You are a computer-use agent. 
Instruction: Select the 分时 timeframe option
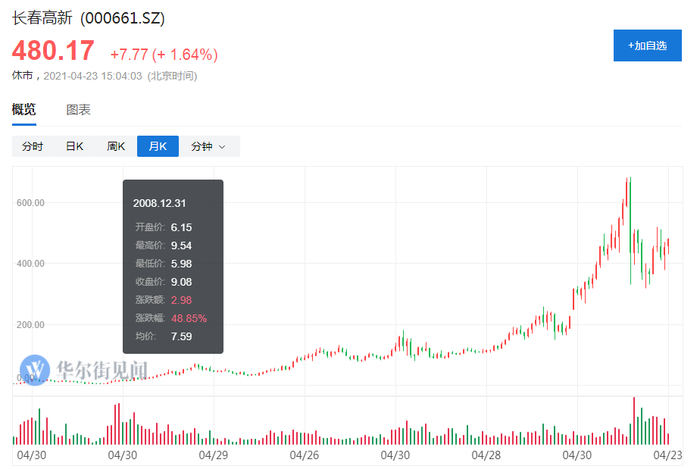pos(32,146)
